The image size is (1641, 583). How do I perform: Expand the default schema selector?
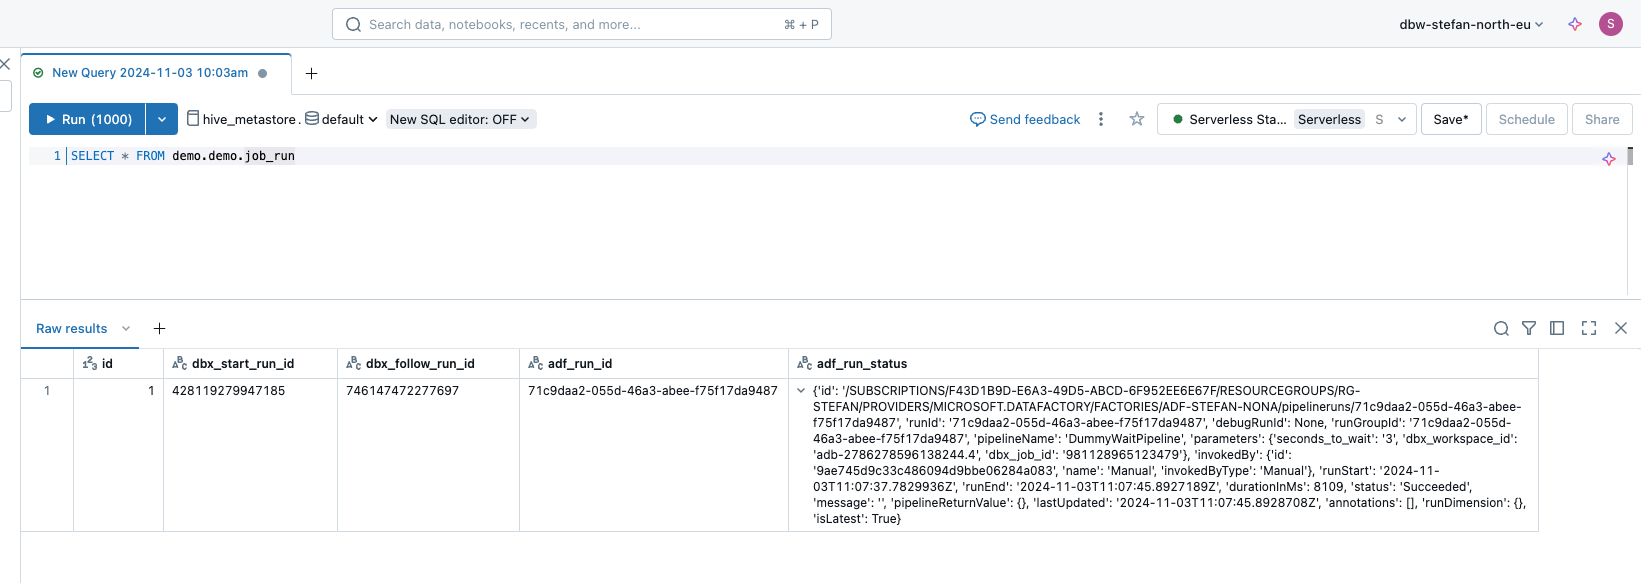[x=343, y=119]
